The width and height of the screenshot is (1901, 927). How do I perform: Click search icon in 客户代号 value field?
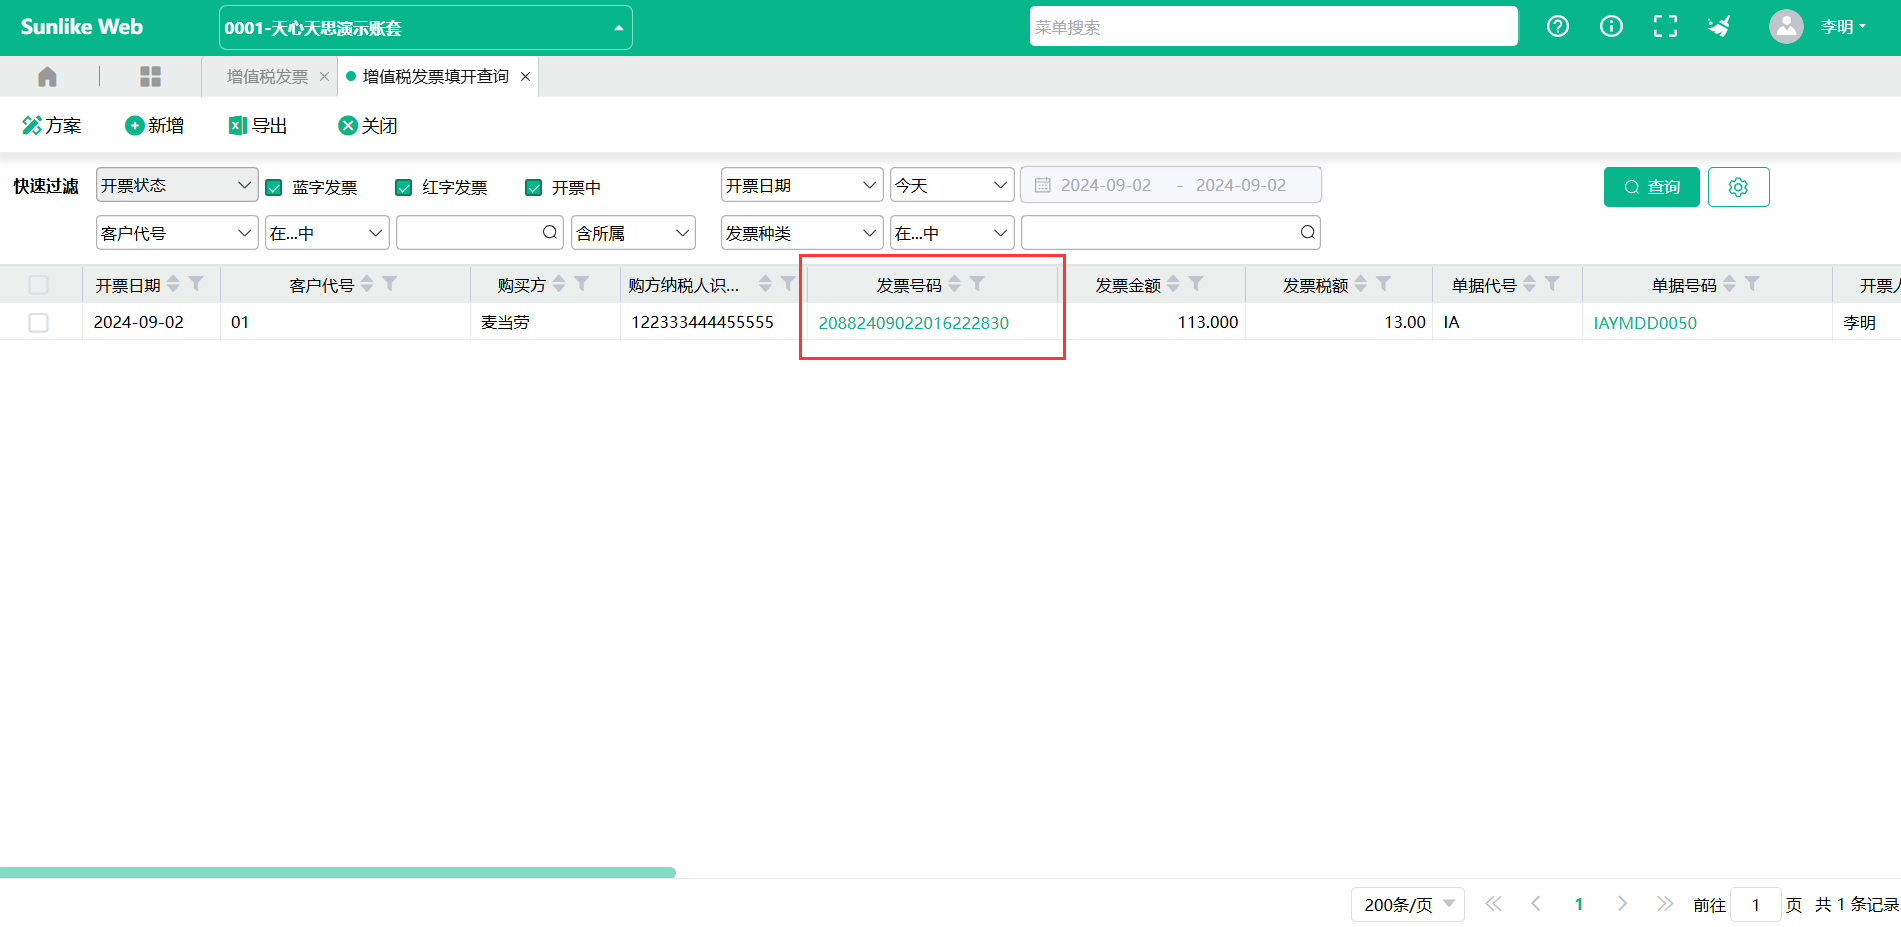550,232
